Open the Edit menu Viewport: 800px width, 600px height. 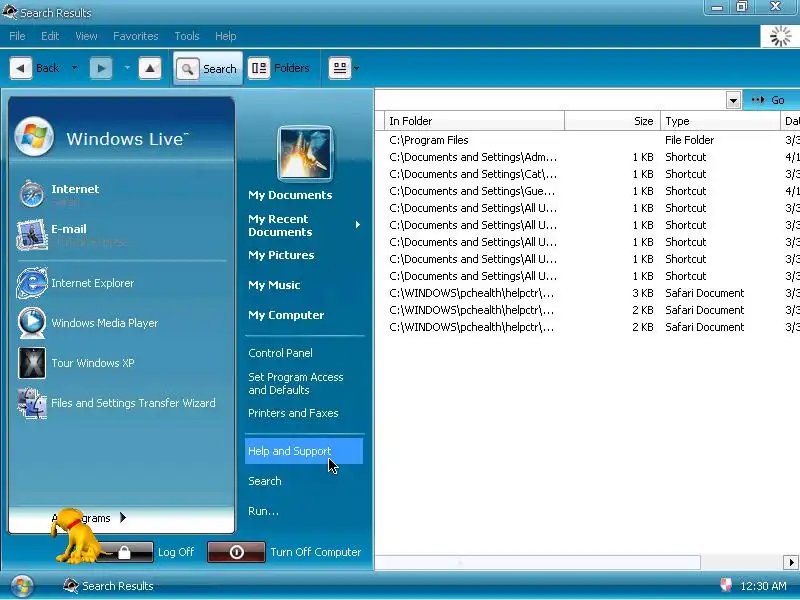tap(50, 36)
